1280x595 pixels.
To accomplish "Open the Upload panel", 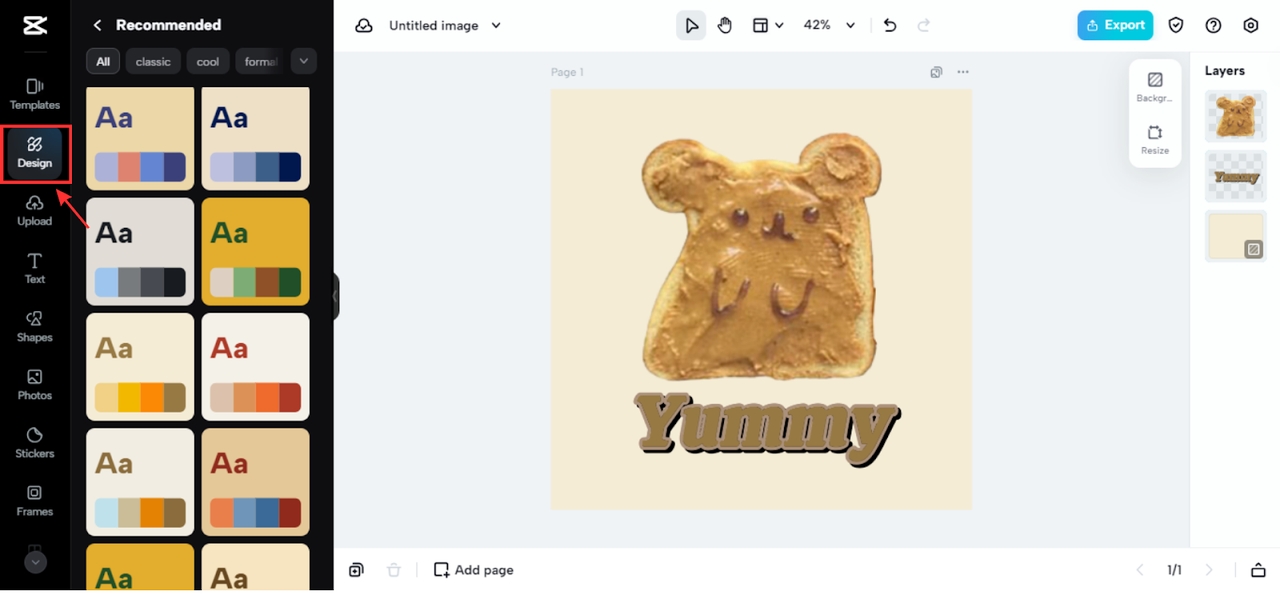I will 35,210.
